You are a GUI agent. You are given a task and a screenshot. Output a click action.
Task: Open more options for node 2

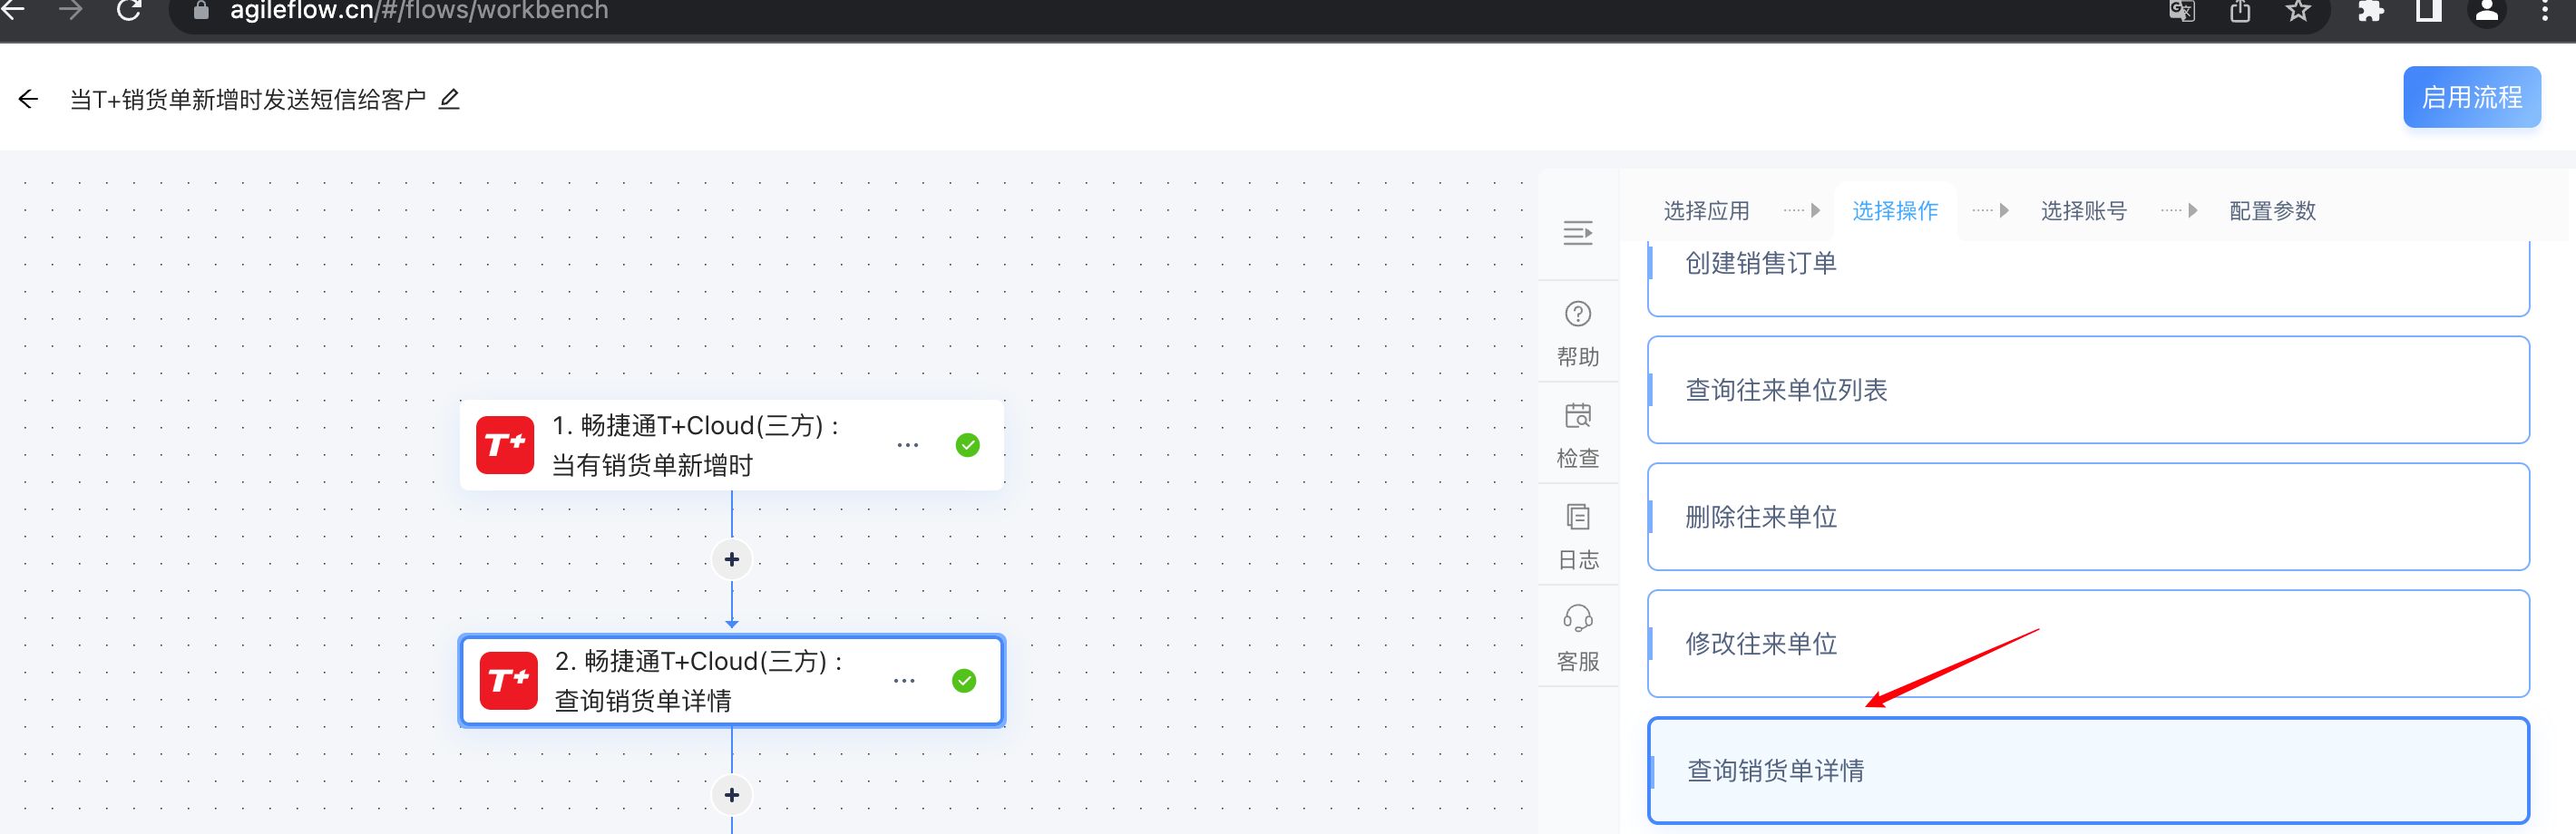click(x=904, y=681)
